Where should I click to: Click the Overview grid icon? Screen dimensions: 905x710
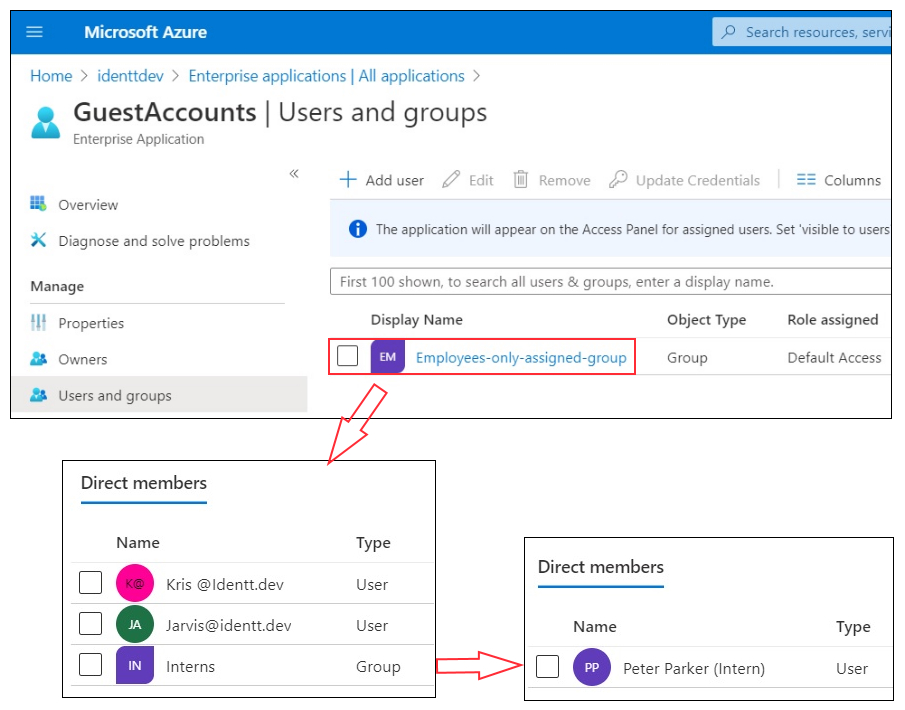point(38,204)
